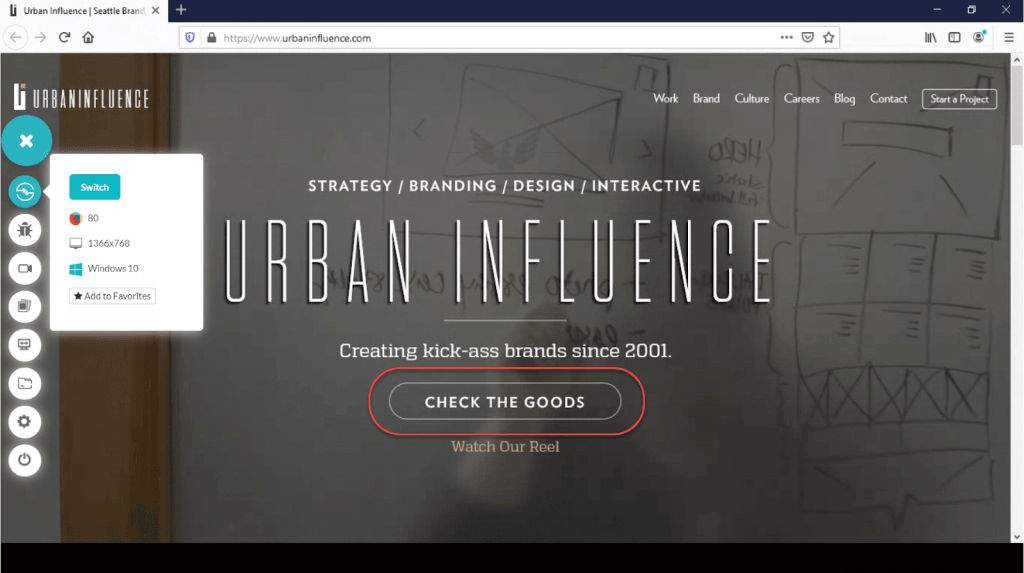Click the padlock site security icon
Viewport: 1024px width, 573px height.
click(212, 38)
